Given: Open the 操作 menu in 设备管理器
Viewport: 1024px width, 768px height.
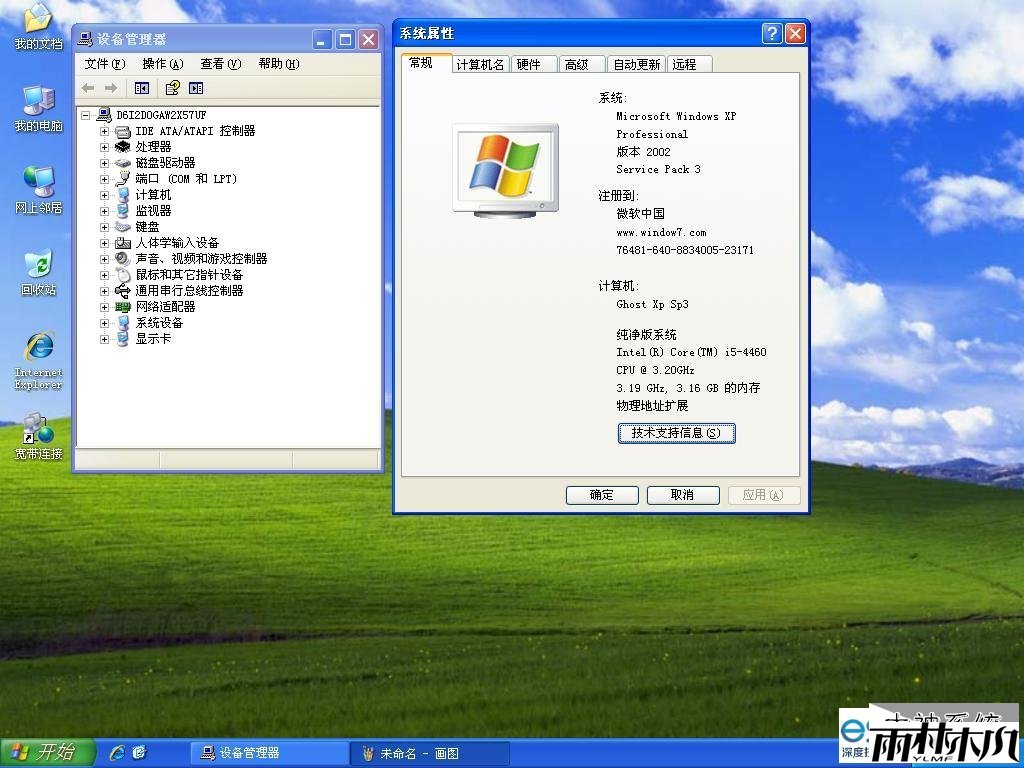Looking at the screenshot, I should point(161,63).
